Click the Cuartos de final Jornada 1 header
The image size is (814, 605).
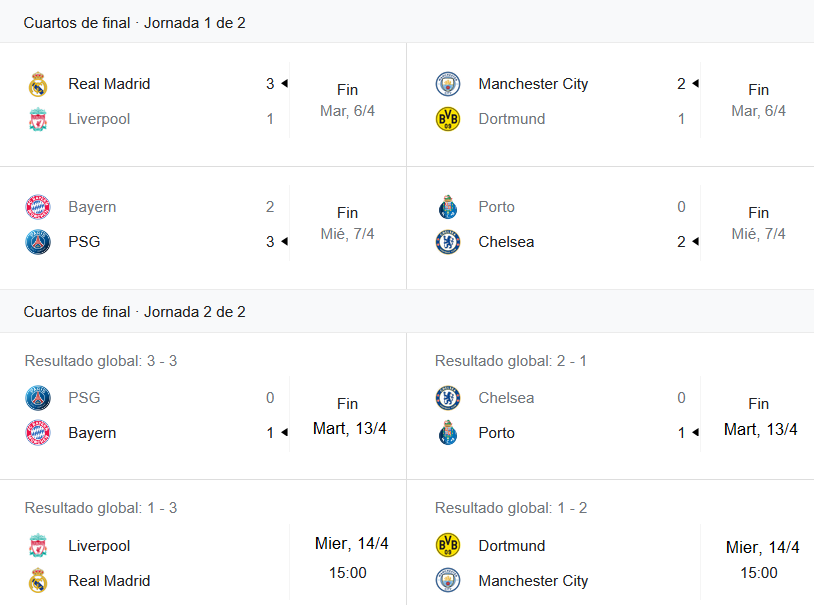[x=134, y=23]
